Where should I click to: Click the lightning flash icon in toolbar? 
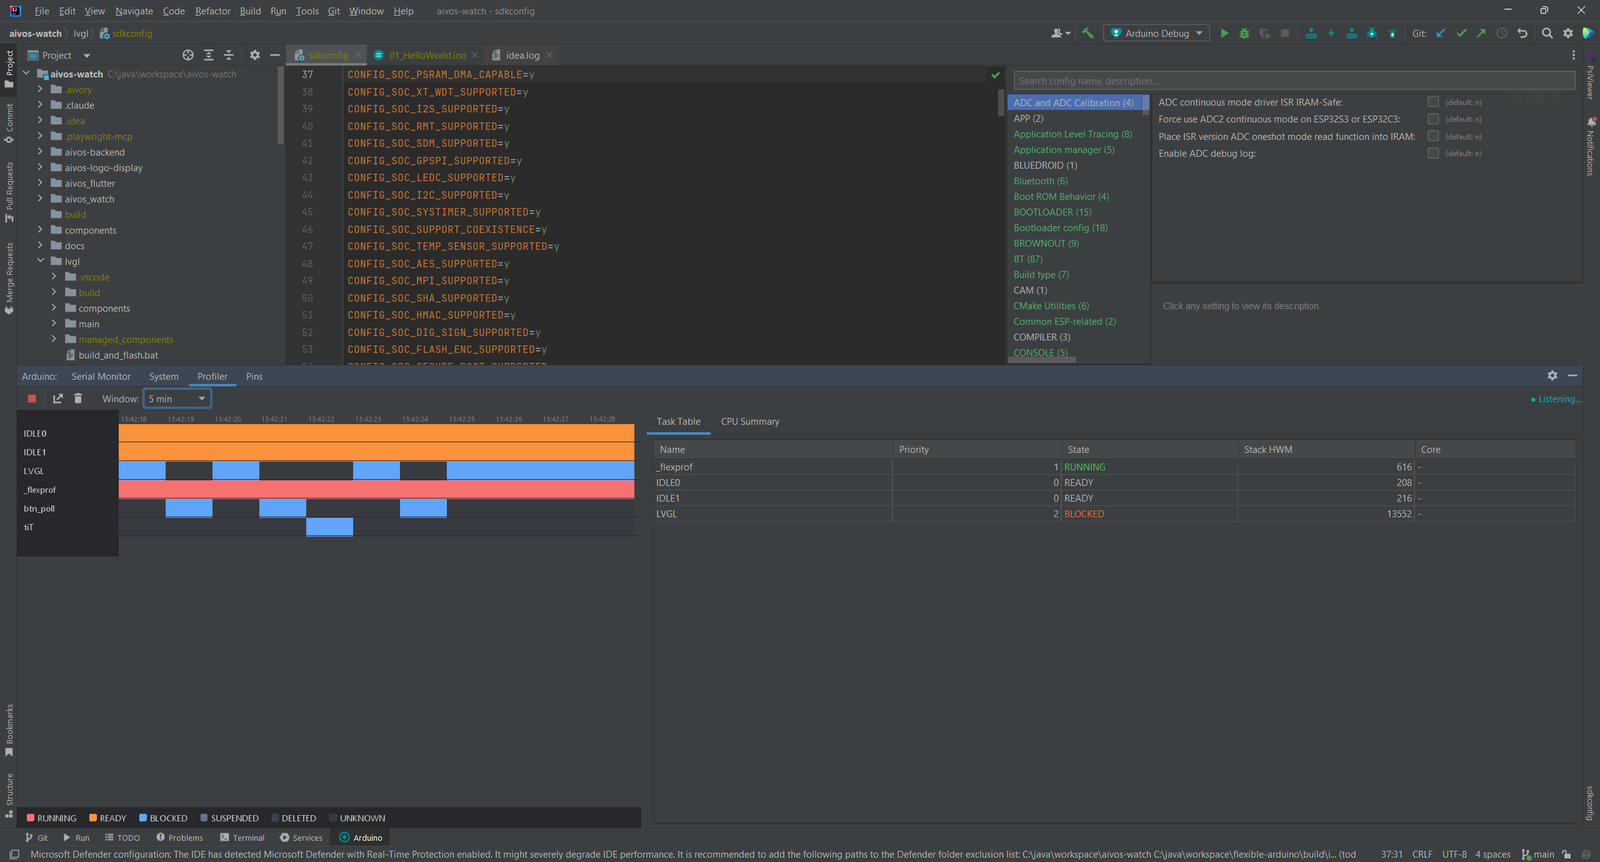coord(1331,33)
